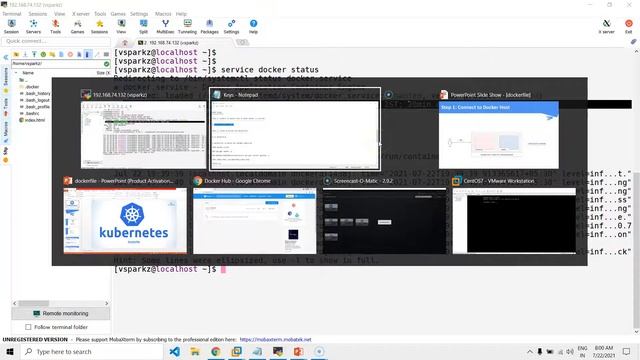Image resolution: width=640 pixels, height=360 pixels.
Task: Click the View toolbar icon
Action: 121,27
